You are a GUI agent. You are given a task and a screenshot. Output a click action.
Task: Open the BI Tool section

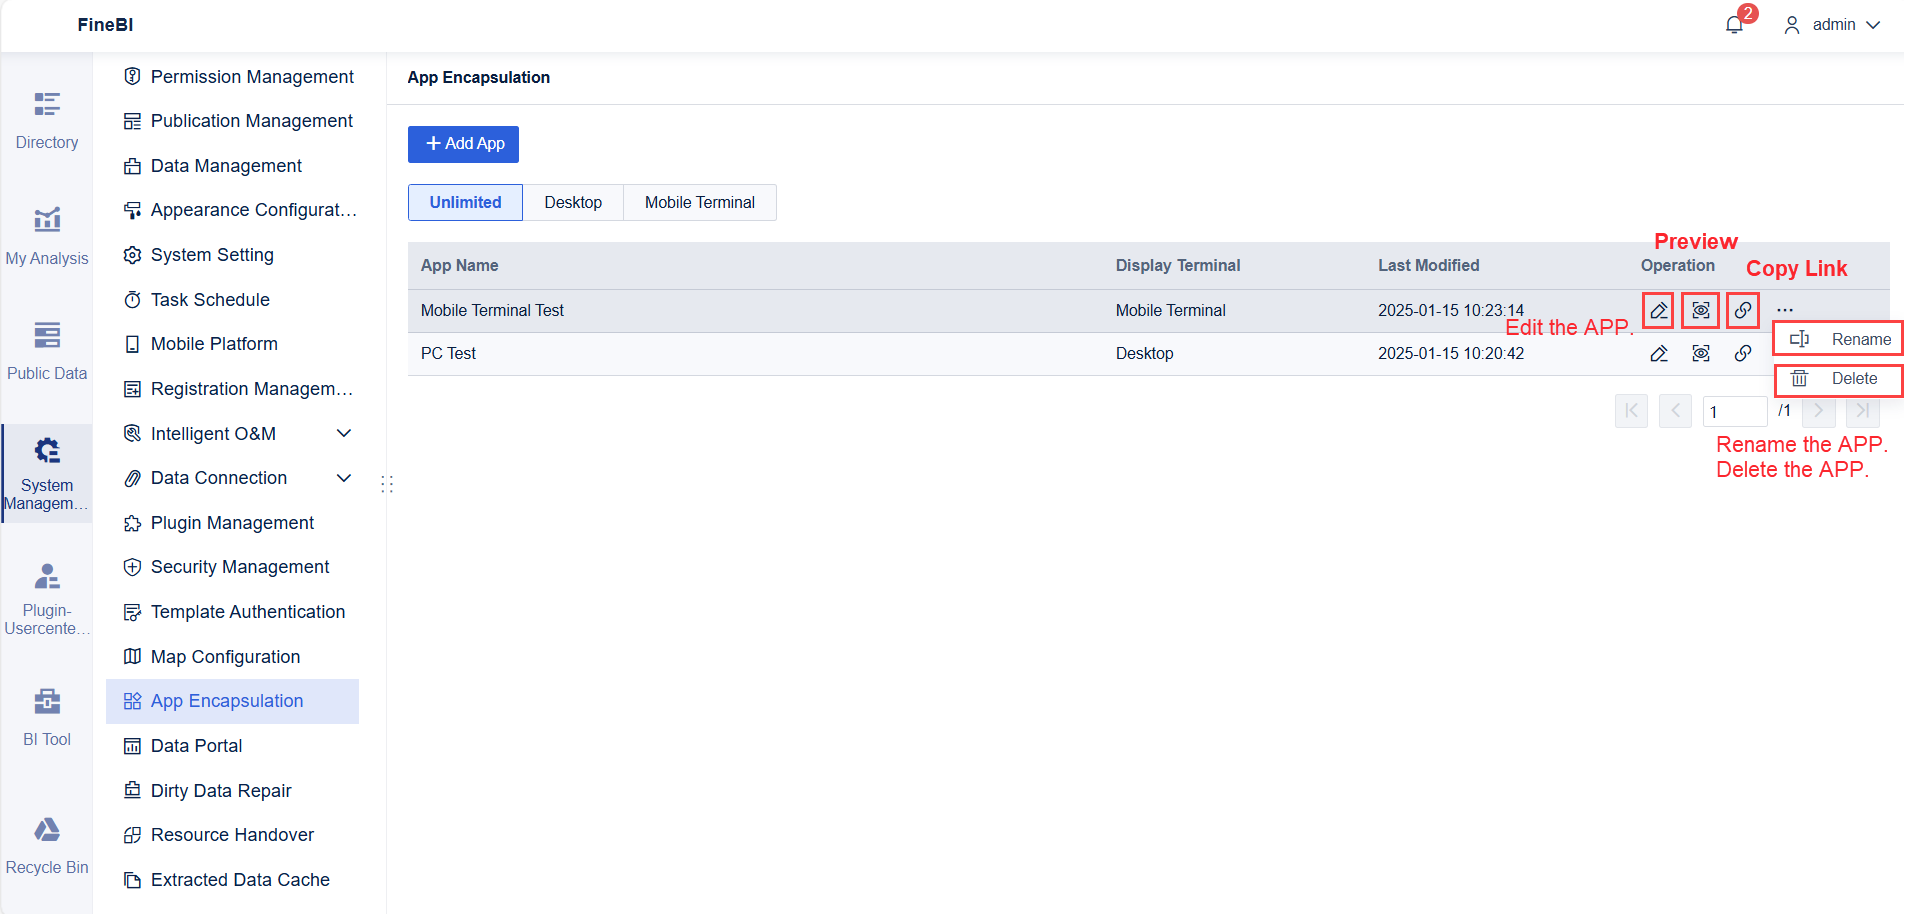pyautogui.click(x=47, y=718)
